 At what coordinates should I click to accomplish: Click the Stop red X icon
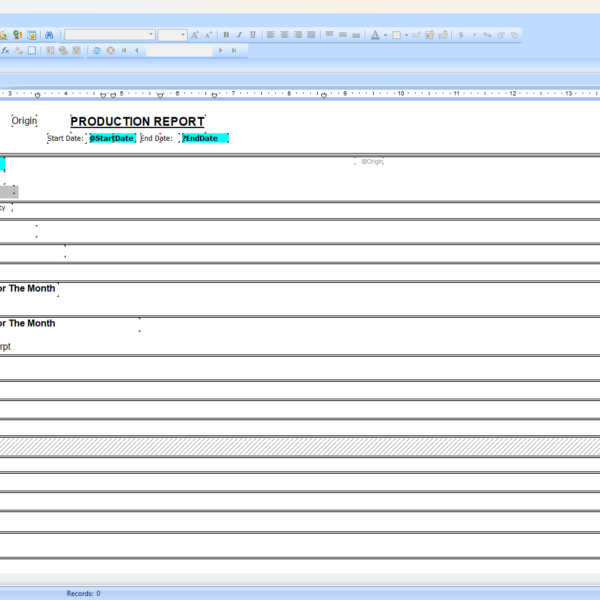111,51
